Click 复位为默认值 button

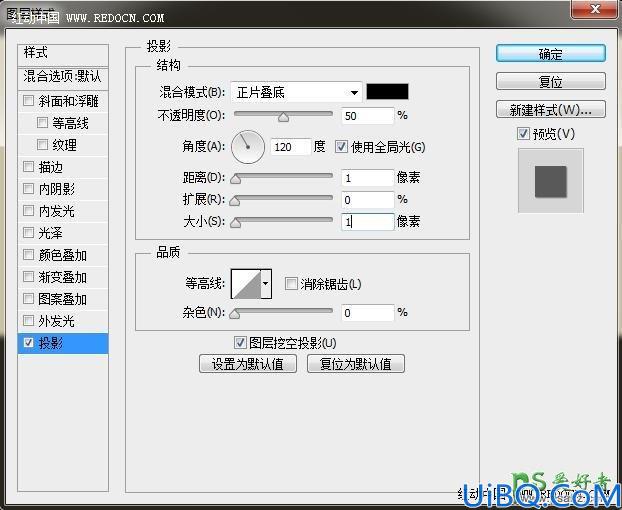point(356,364)
